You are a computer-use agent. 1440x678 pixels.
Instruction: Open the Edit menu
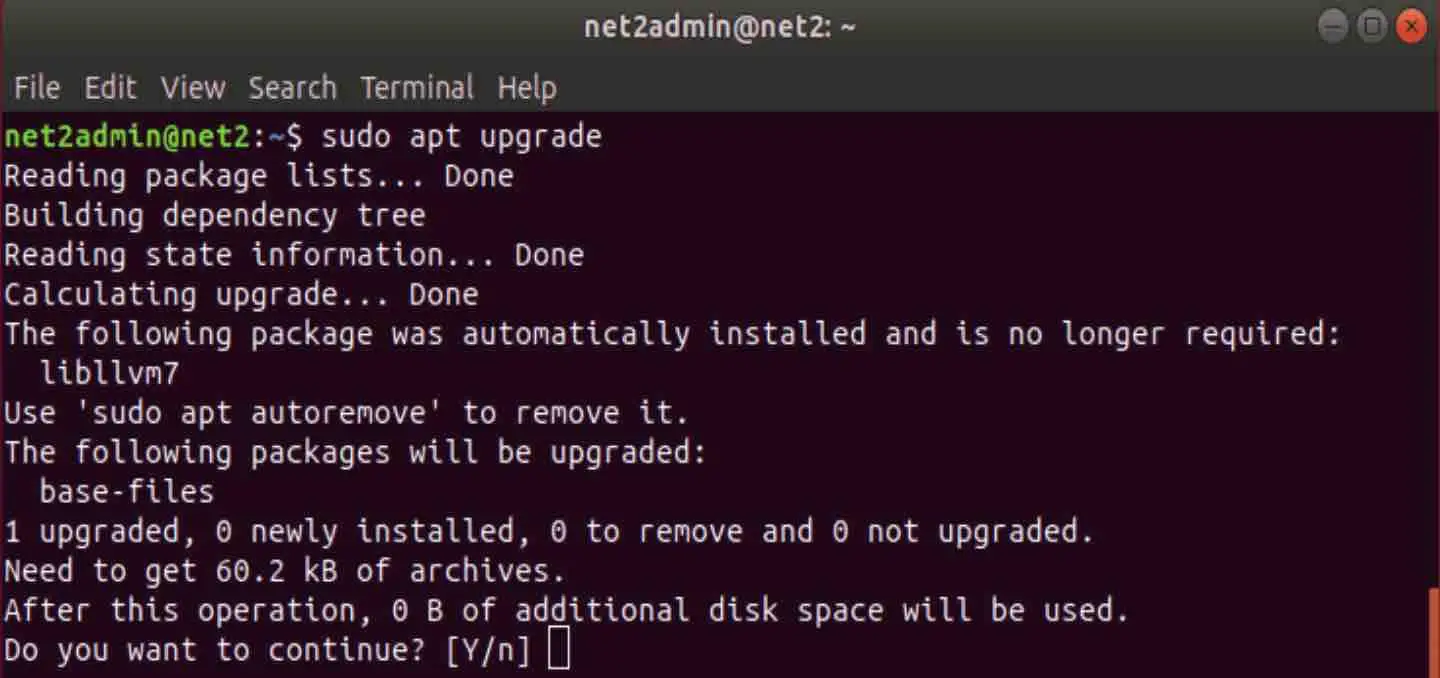(x=110, y=88)
